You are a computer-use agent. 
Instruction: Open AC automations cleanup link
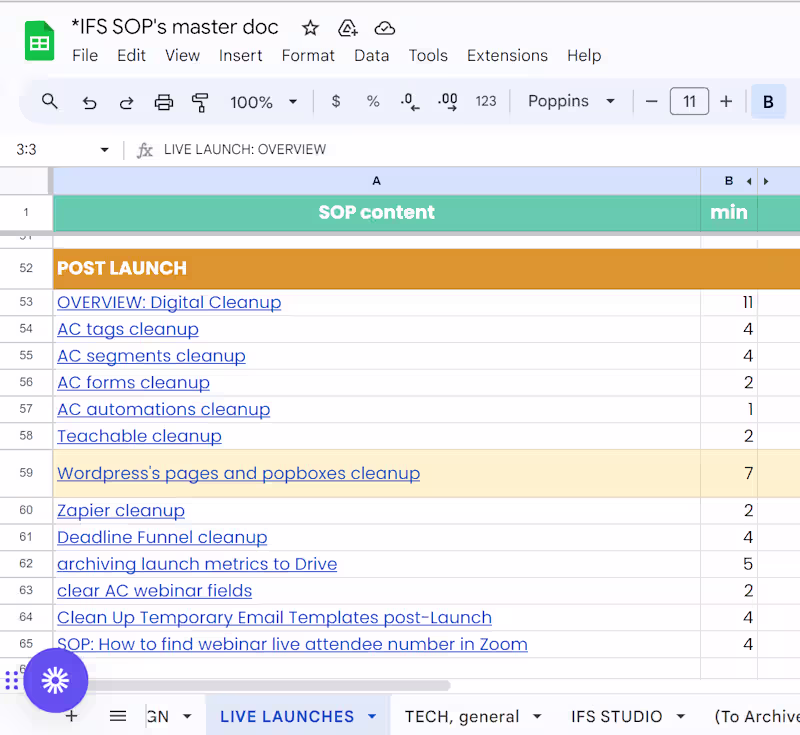163,410
